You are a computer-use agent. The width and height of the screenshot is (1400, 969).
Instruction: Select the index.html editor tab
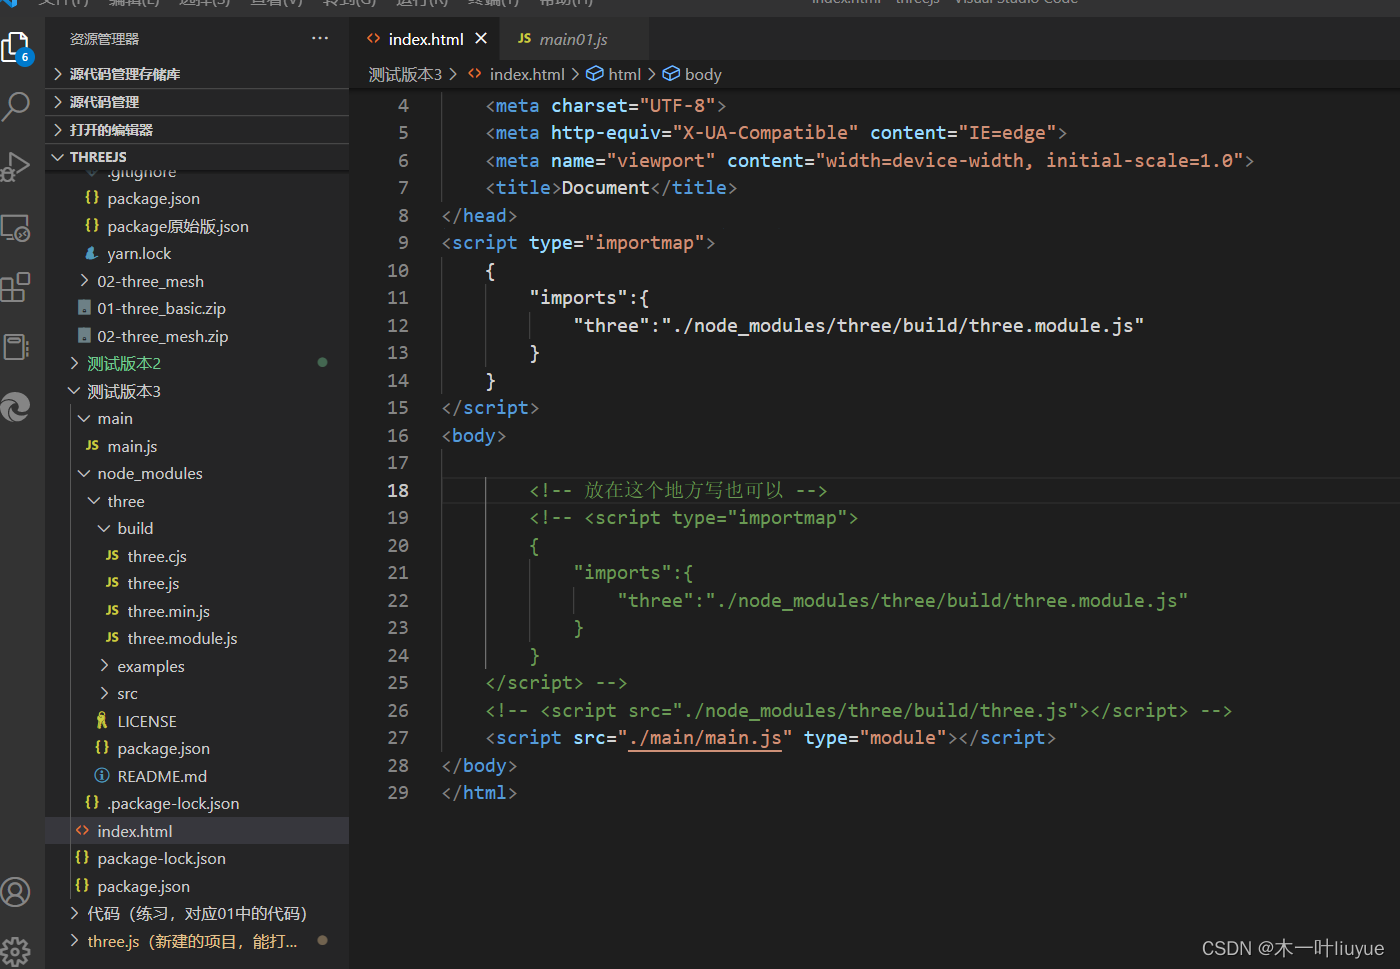pos(426,39)
